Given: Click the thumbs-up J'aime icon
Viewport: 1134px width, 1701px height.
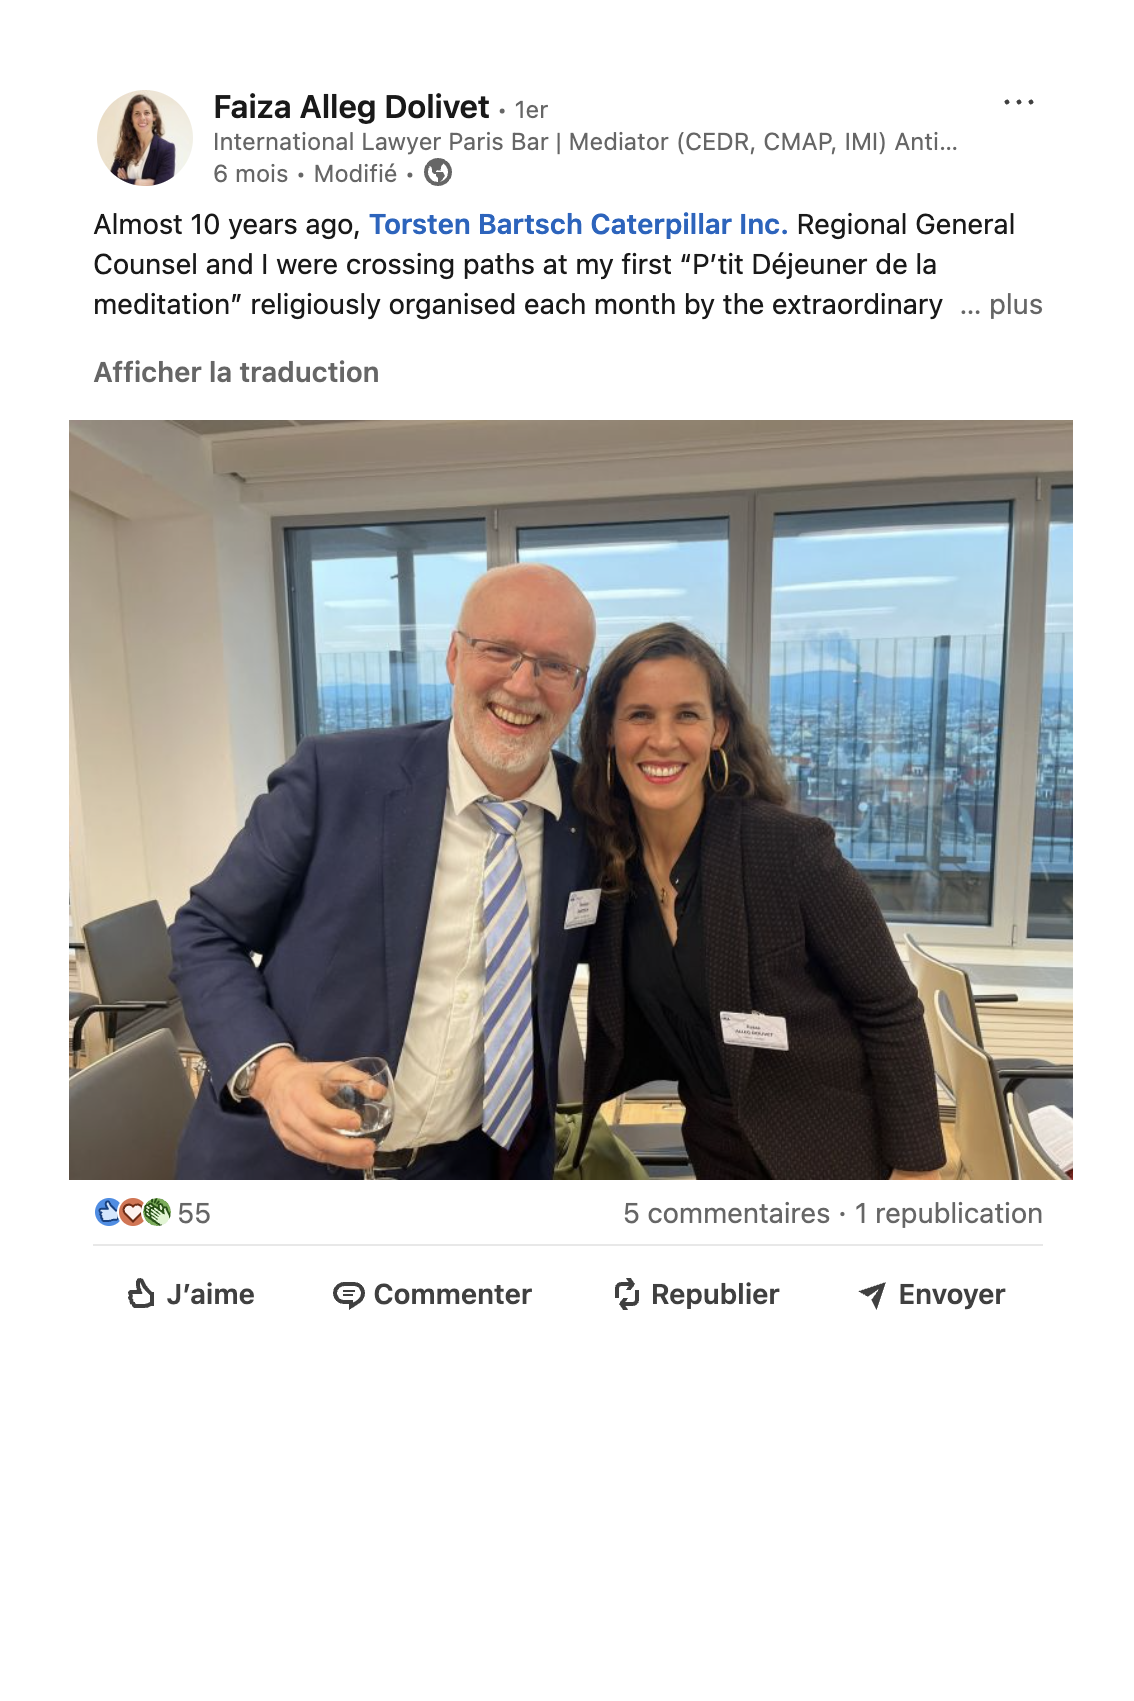Looking at the screenshot, I should (141, 1294).
